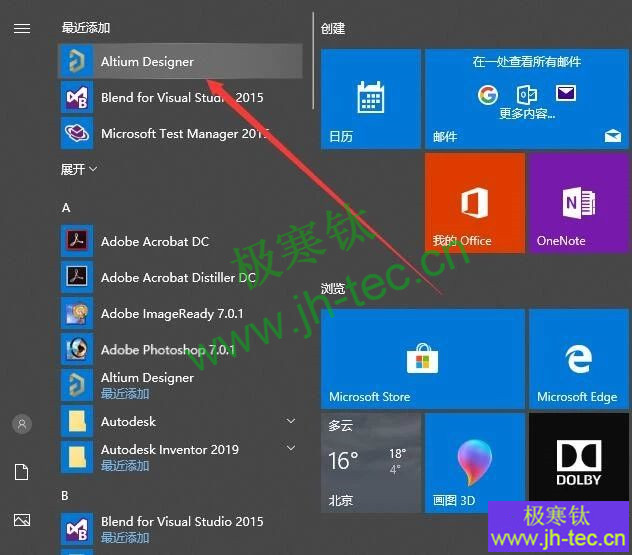Click the 浏览 tile group header
Viewport: 632px width, 555px height.
tap(333, 289)
